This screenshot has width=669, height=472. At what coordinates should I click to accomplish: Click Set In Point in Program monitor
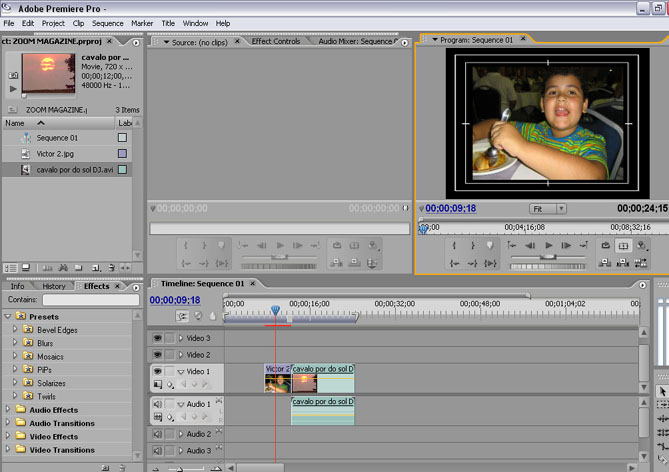point(454,245)
